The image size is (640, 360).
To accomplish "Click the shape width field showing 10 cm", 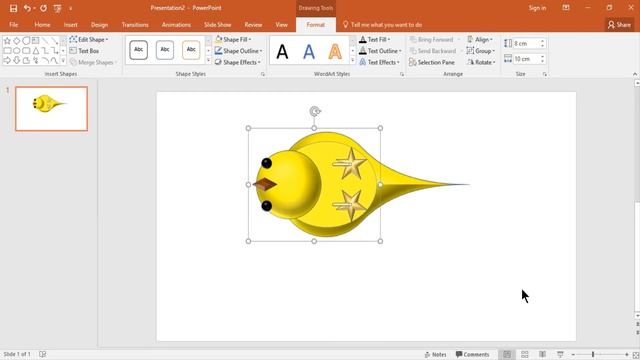I will pyautogui.click(x=526, y=59).
